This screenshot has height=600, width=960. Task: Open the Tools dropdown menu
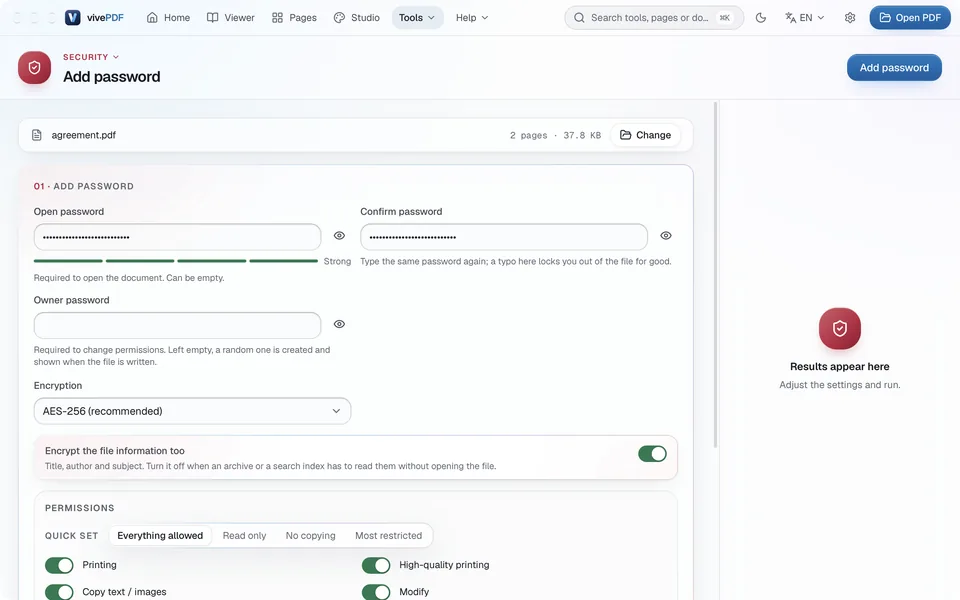pyautogui.click(x=417, y=18)
